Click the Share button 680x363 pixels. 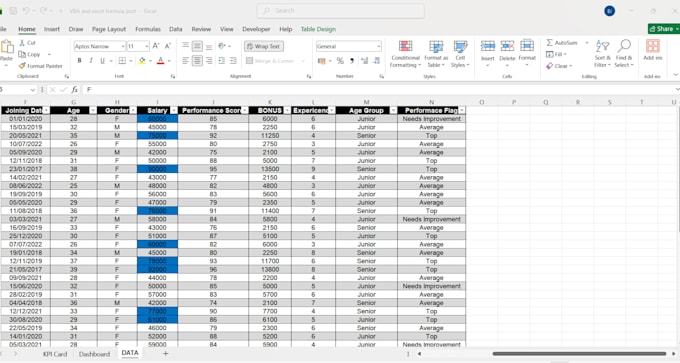tap(664, 29)
